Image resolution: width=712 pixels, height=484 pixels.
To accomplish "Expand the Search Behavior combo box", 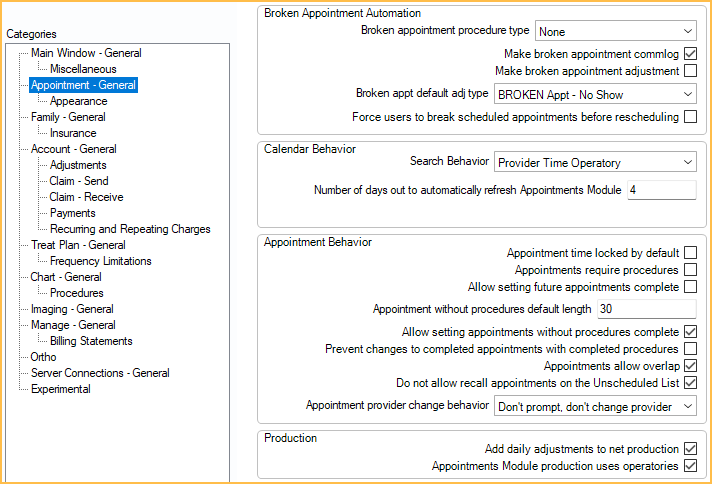I will click(595, 162).
